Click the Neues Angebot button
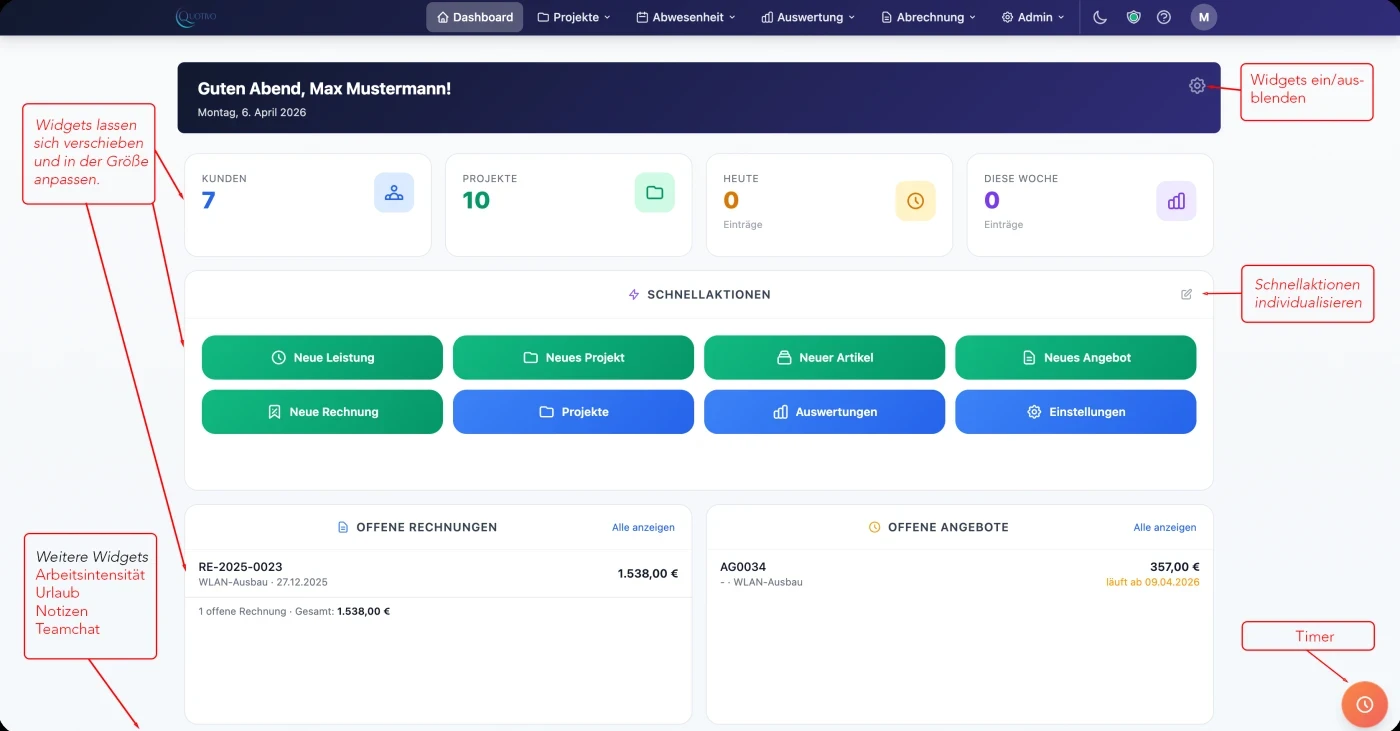The image size is (1400, 731). click(1075, 357)
